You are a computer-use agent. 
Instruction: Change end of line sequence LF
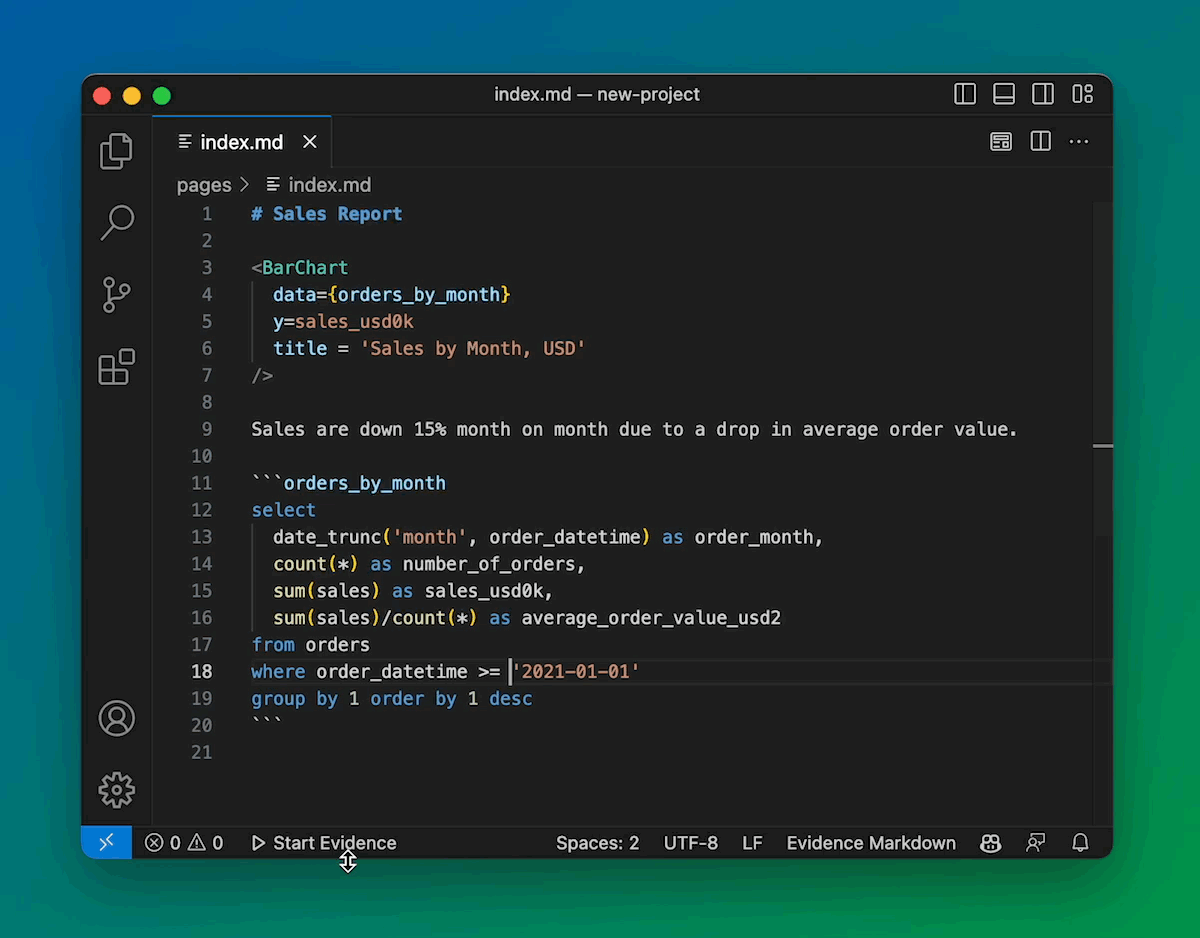click(752, 843)
